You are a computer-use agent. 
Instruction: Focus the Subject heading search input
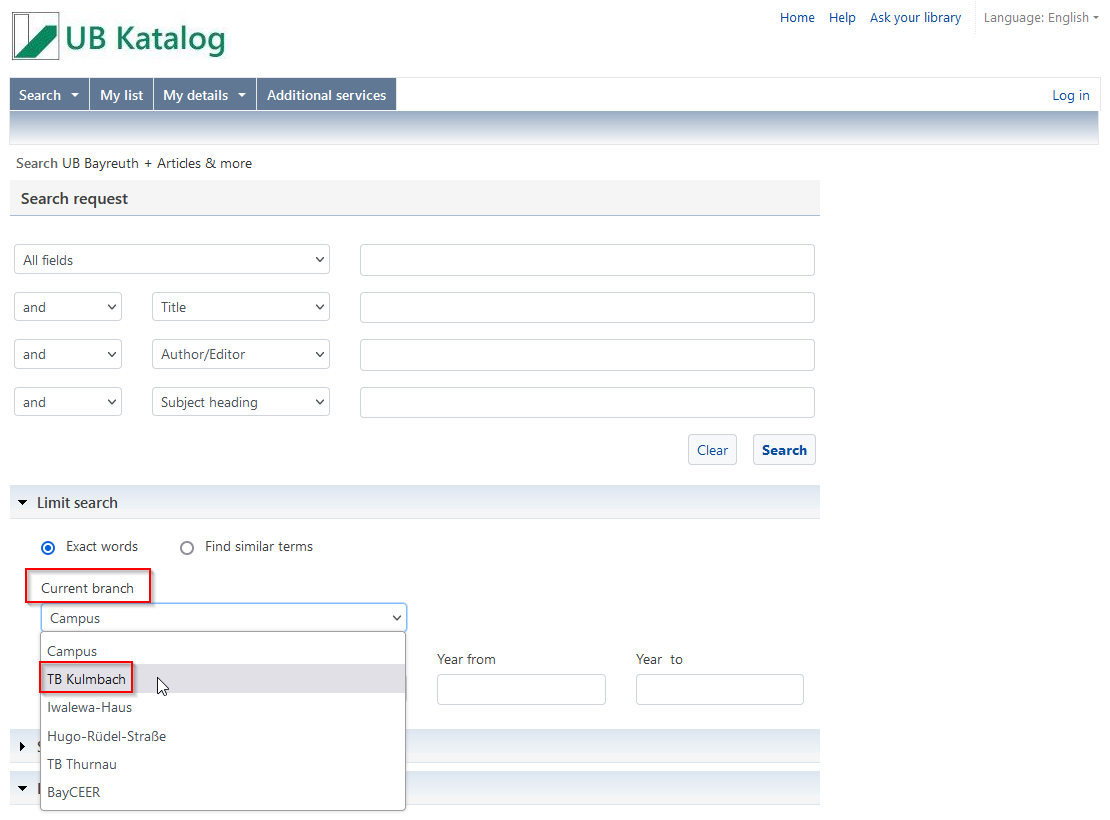pyautogui.click(x=587, y=402)
